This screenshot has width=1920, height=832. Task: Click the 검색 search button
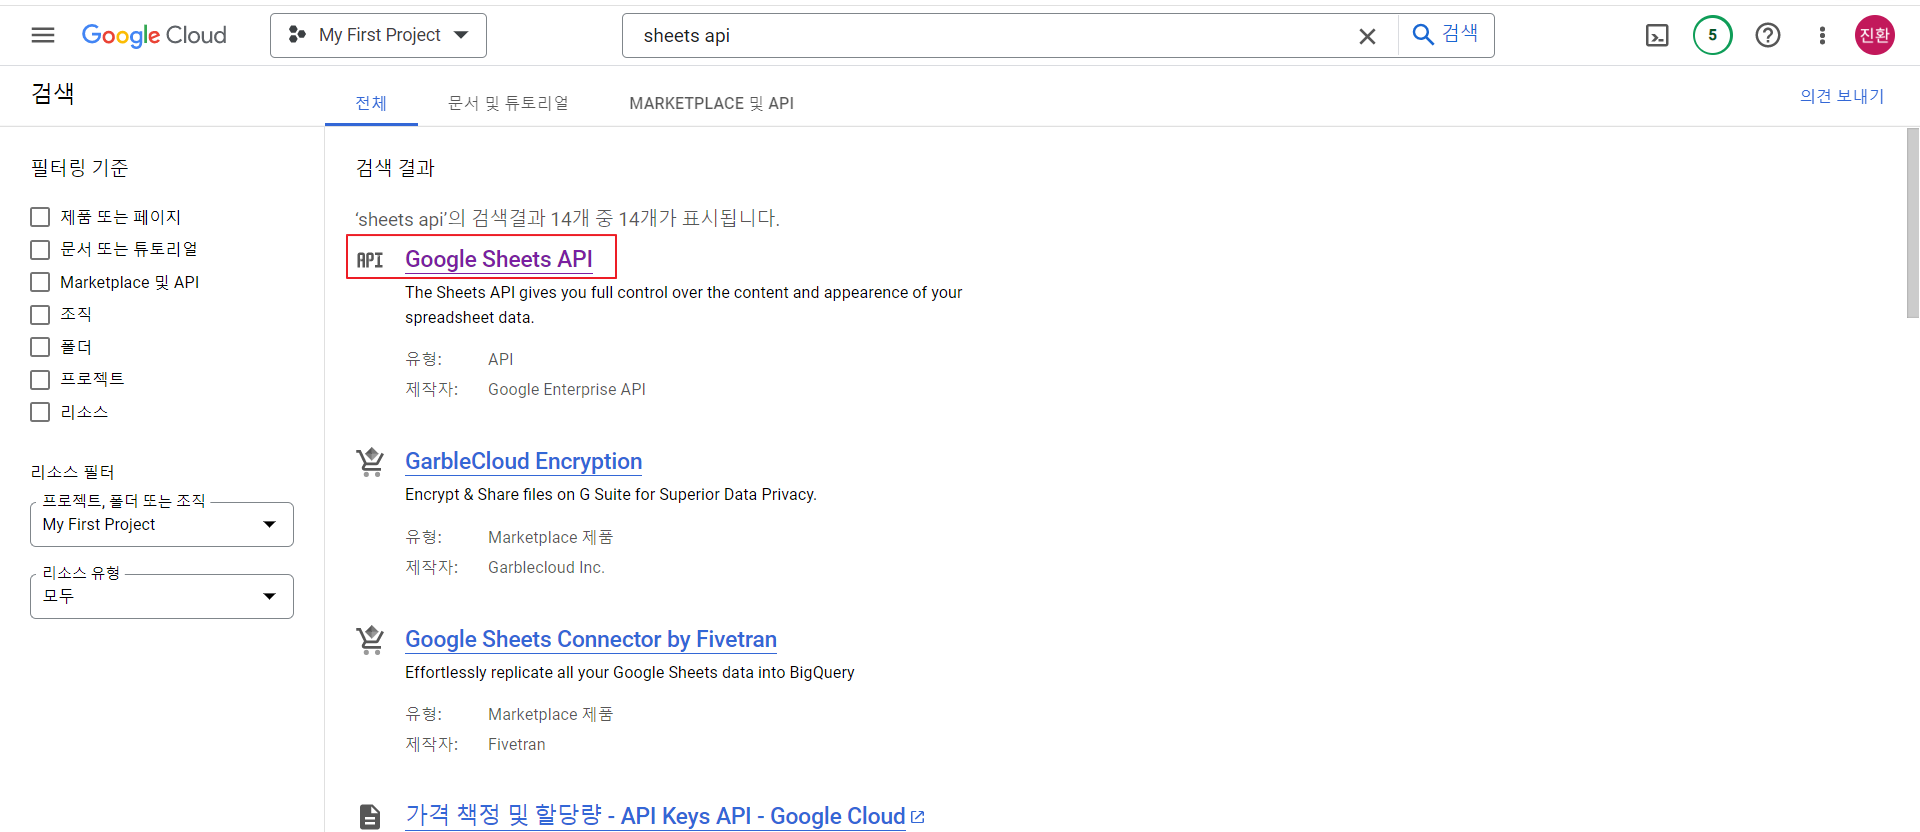[1446, 35]
